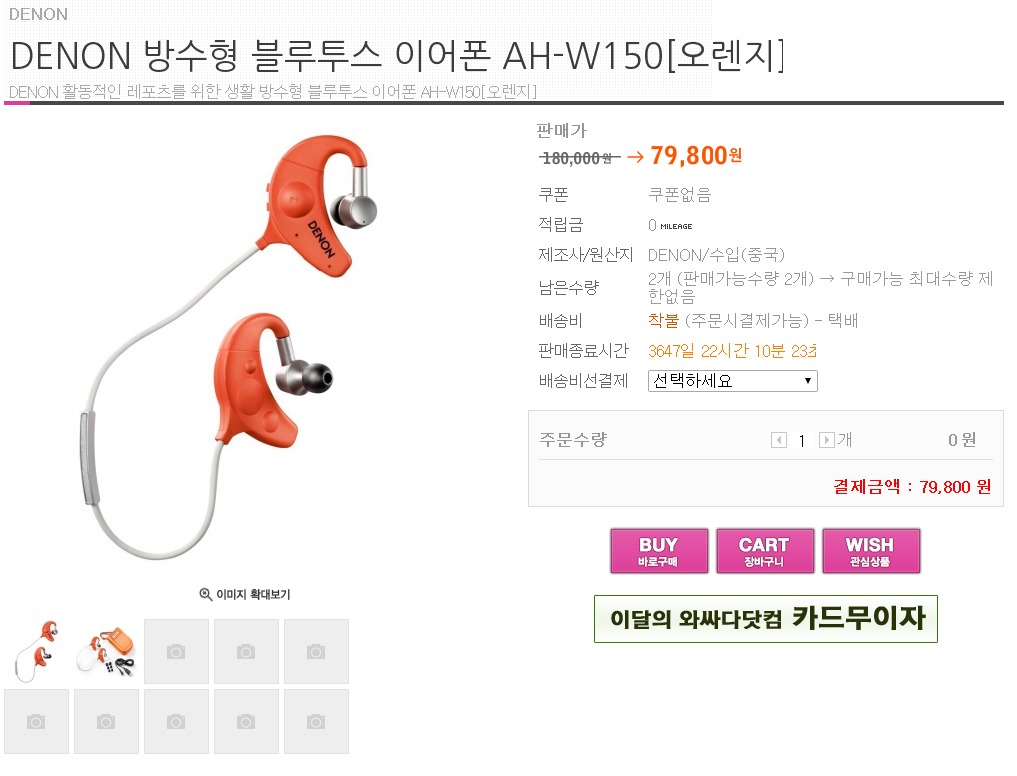Click the pink BUY 바로구매 button

[659, 551]
